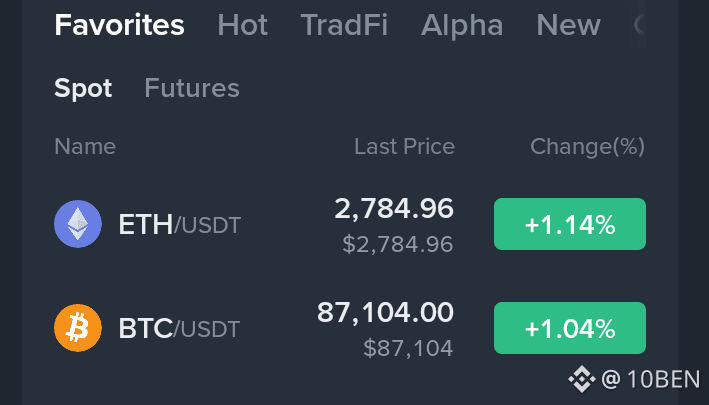Screen dimensions: 709x405
Task: Toggle the ETH +1.14% change badge
Action: 570,224
